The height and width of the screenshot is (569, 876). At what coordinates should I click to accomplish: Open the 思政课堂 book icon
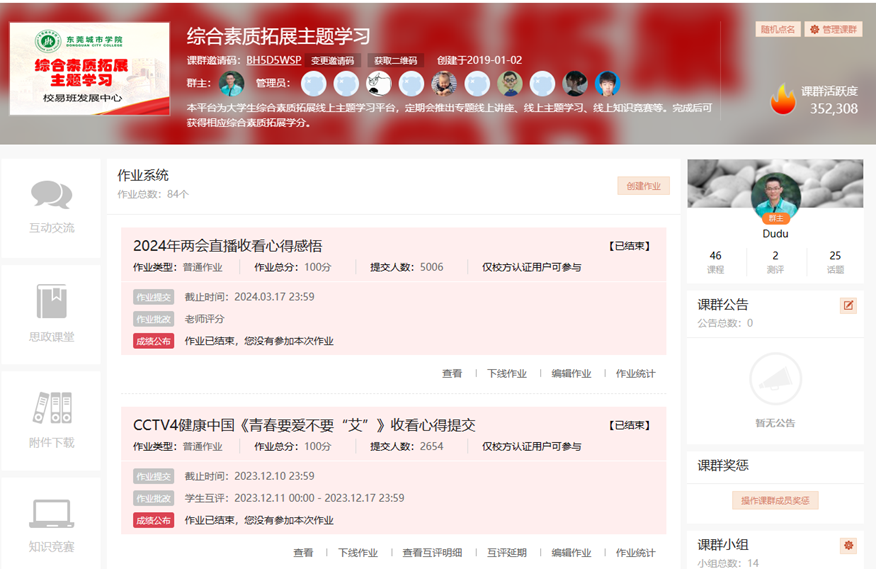[51, 301]
